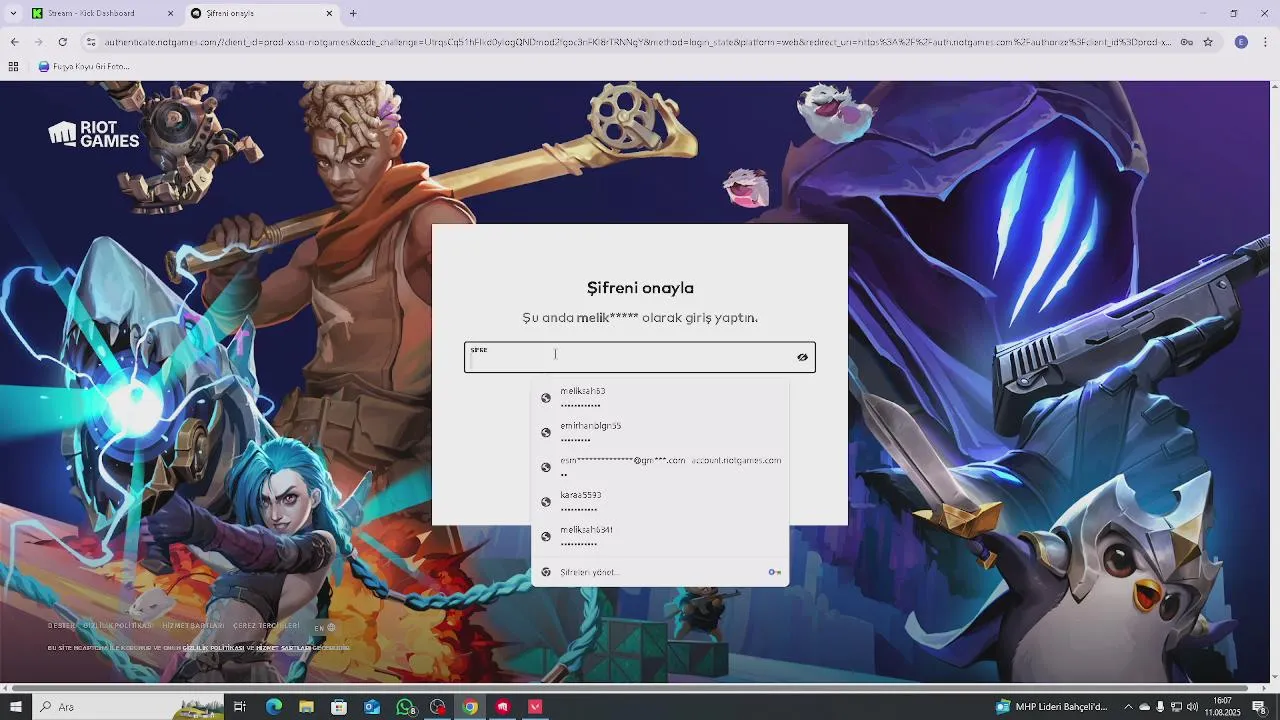Show hidden system tray icons
Screen dimensions: 1280x720
[x=1128, y=707]
